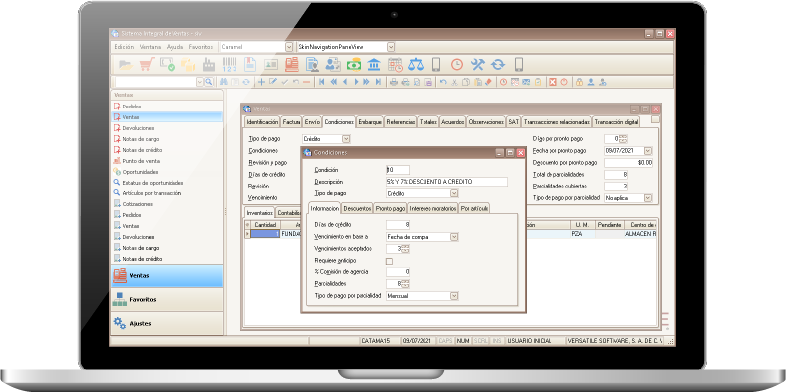Toggle the Requiere anticipo checkbox
This screenshot has height=392, width=786.
[x=389, y=261]
